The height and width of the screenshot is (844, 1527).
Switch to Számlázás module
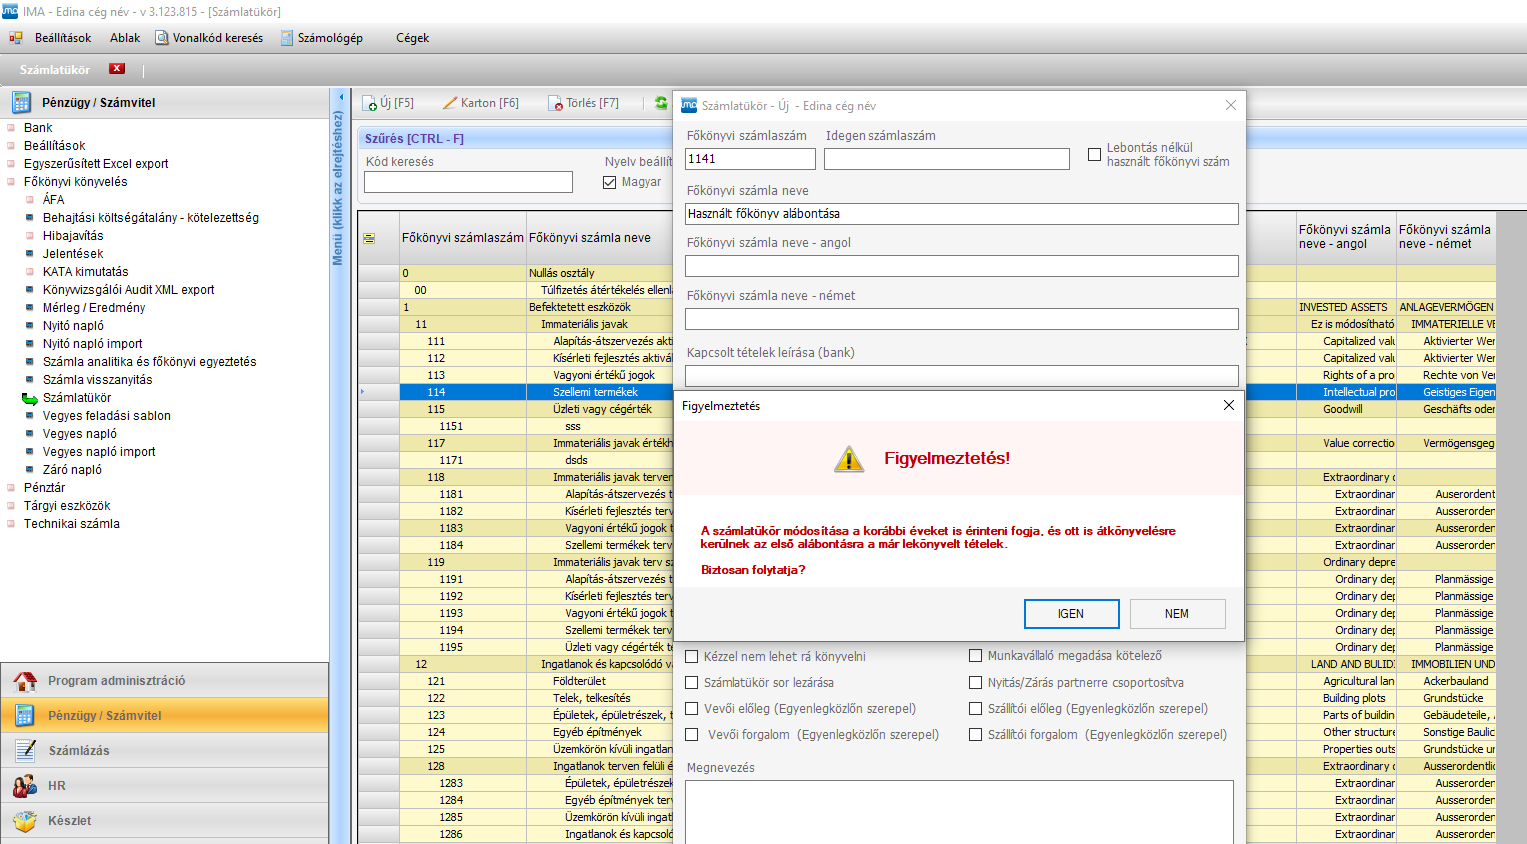(164, 750)
